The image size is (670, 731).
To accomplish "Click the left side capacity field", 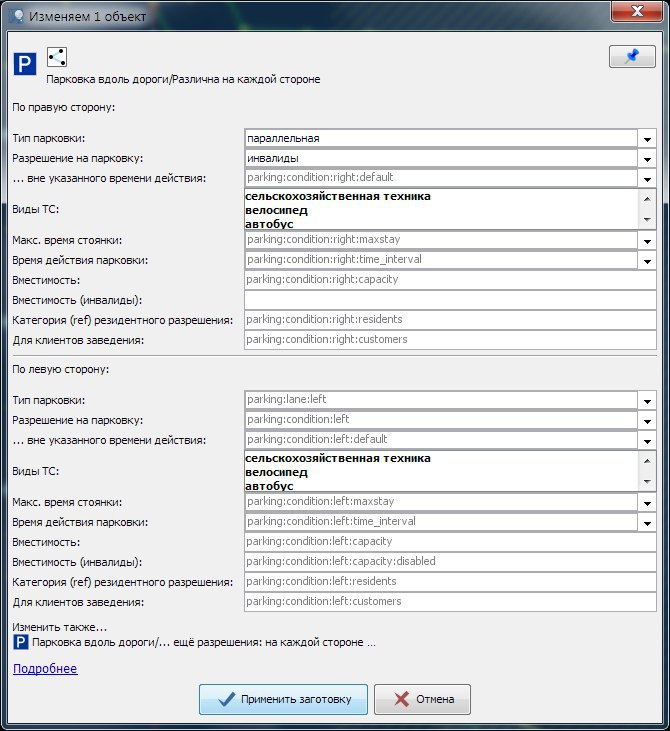I will point(450,542).
